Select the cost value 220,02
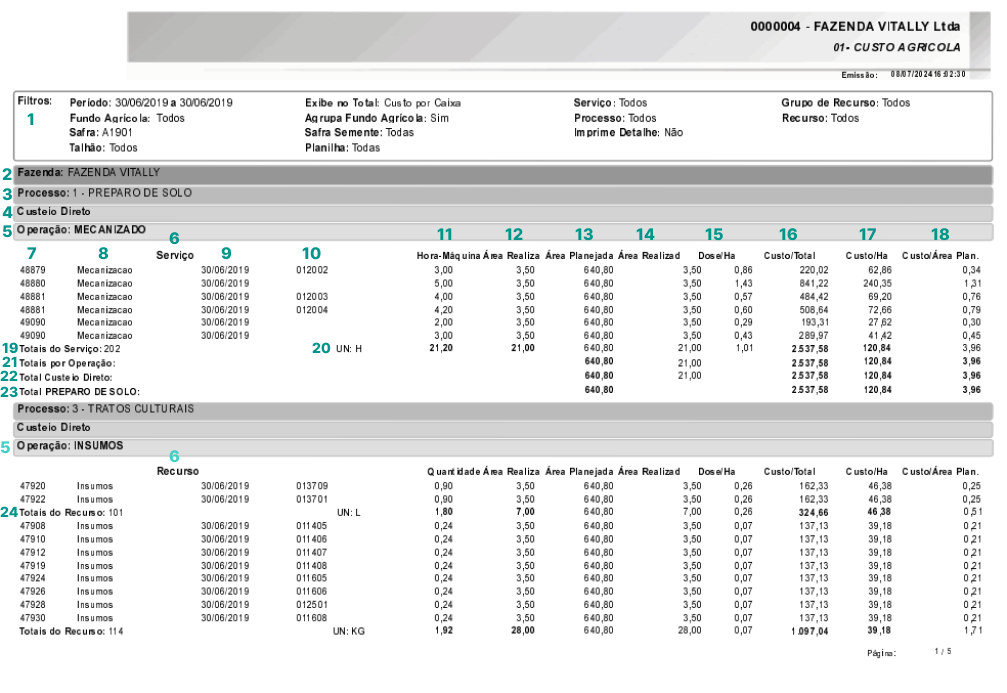Image resolution: width=1007 pixels, height=693 pixels. tap(814, 270)
